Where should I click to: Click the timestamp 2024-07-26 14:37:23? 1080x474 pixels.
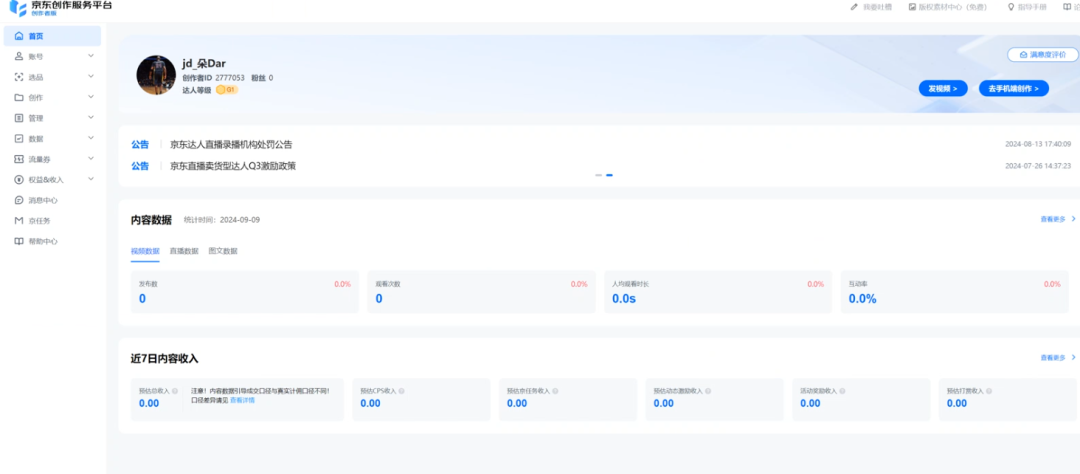tap(1038, 166)
